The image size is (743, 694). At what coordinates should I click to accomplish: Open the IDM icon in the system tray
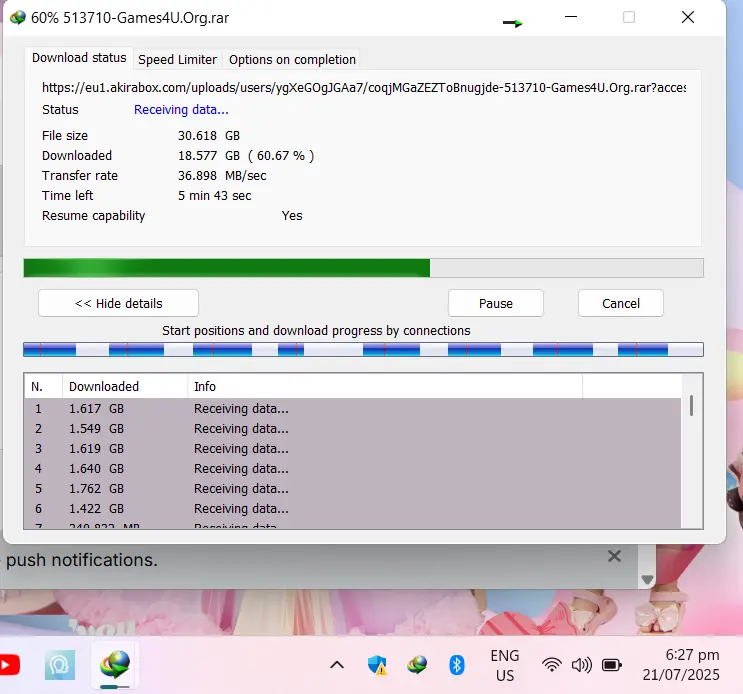click(417, 665)
